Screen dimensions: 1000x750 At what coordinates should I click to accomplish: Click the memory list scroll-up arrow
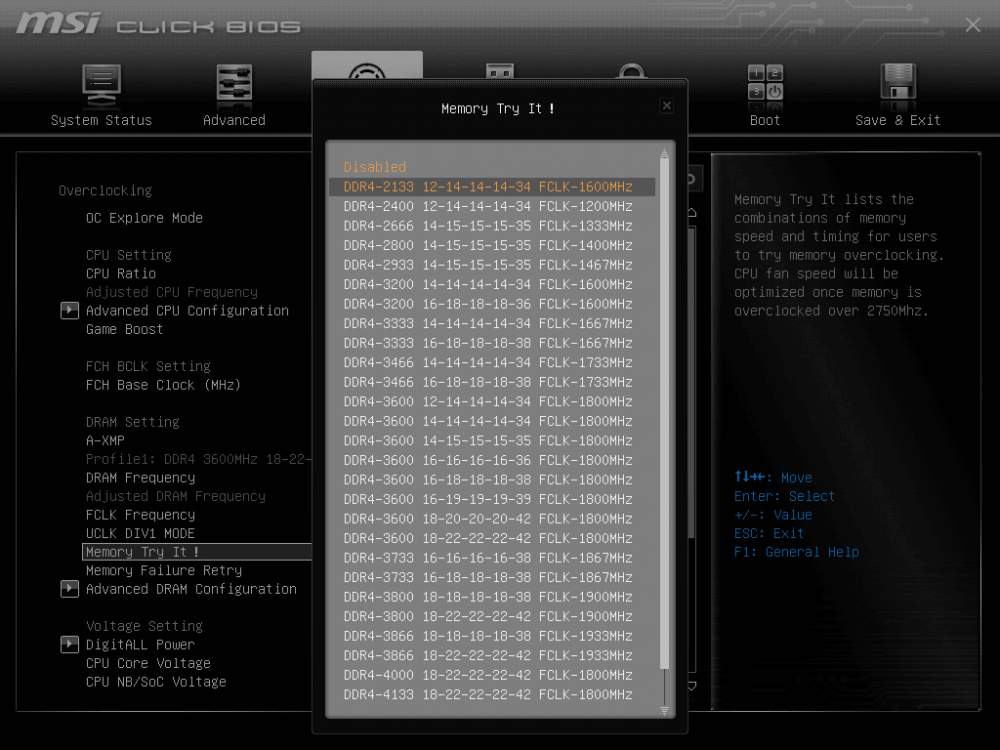click(664, 152)
